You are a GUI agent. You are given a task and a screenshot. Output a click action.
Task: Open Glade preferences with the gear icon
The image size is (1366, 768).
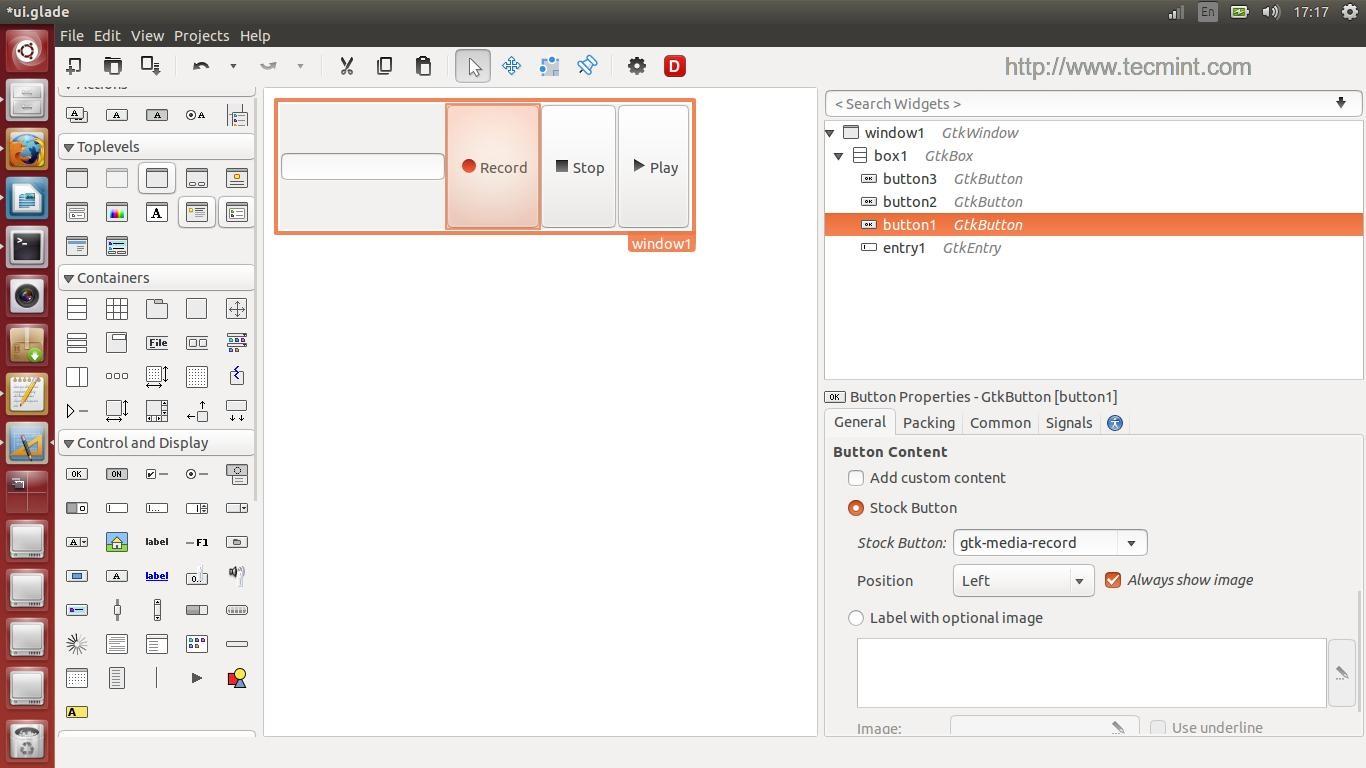pos(636,66)
